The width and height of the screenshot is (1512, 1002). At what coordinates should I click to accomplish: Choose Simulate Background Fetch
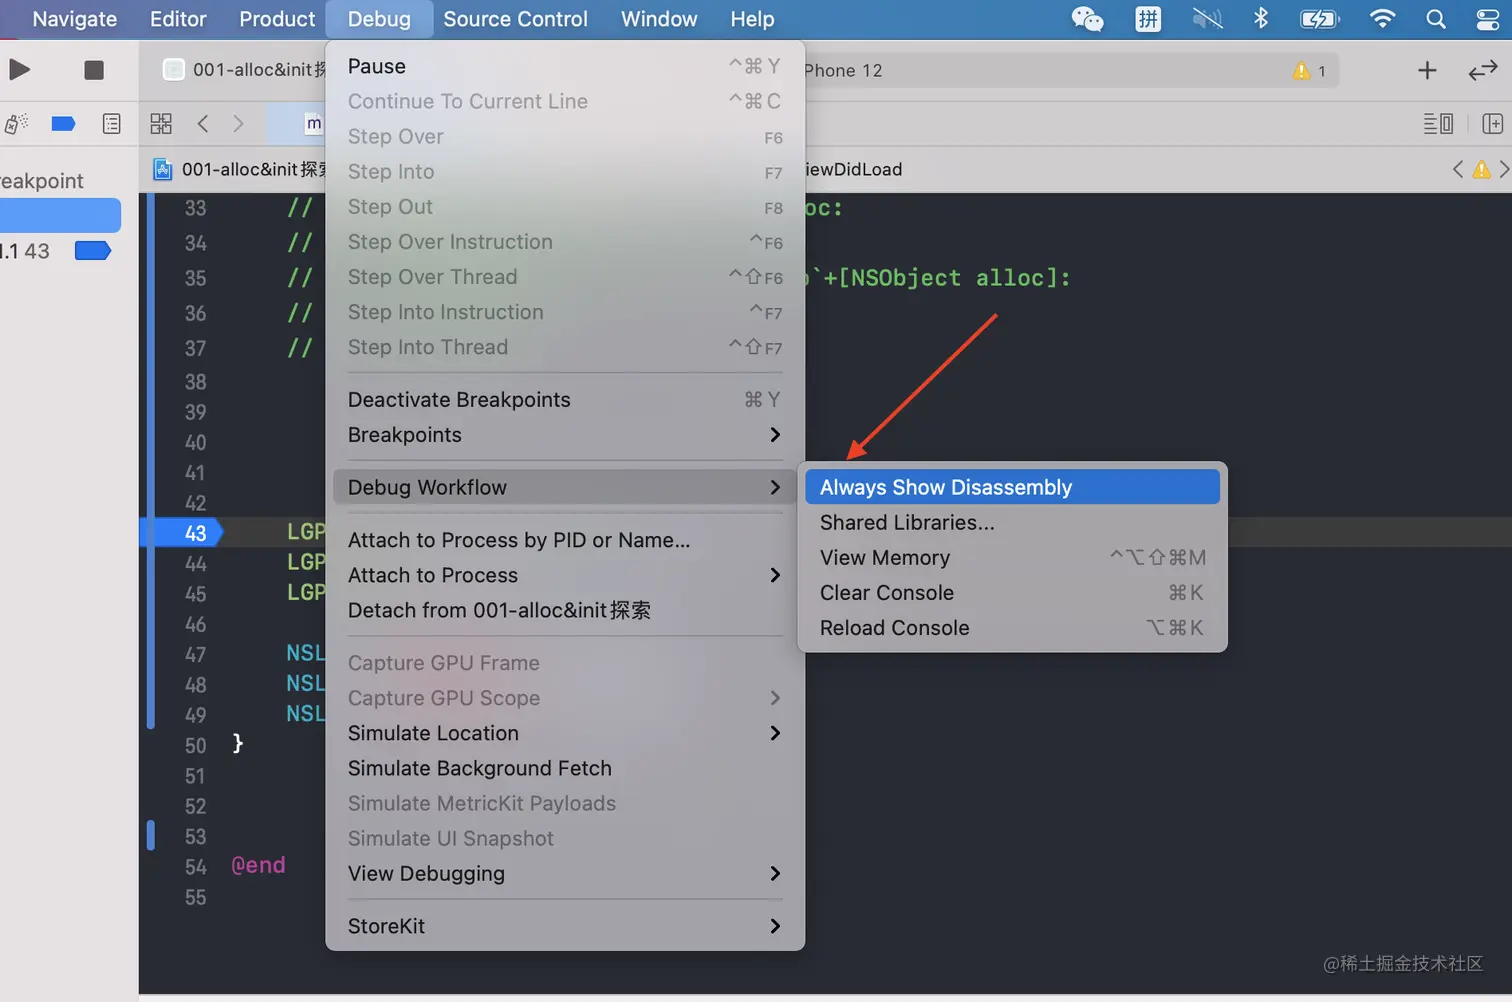tap(565, 768)
